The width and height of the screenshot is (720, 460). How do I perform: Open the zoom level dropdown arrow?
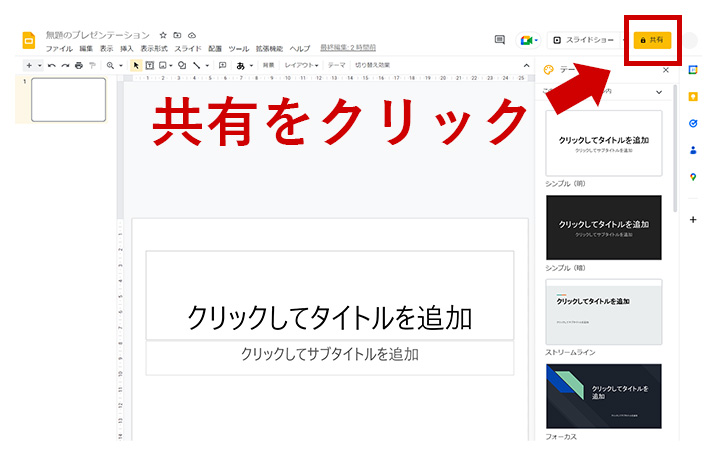tap(121, 66)
